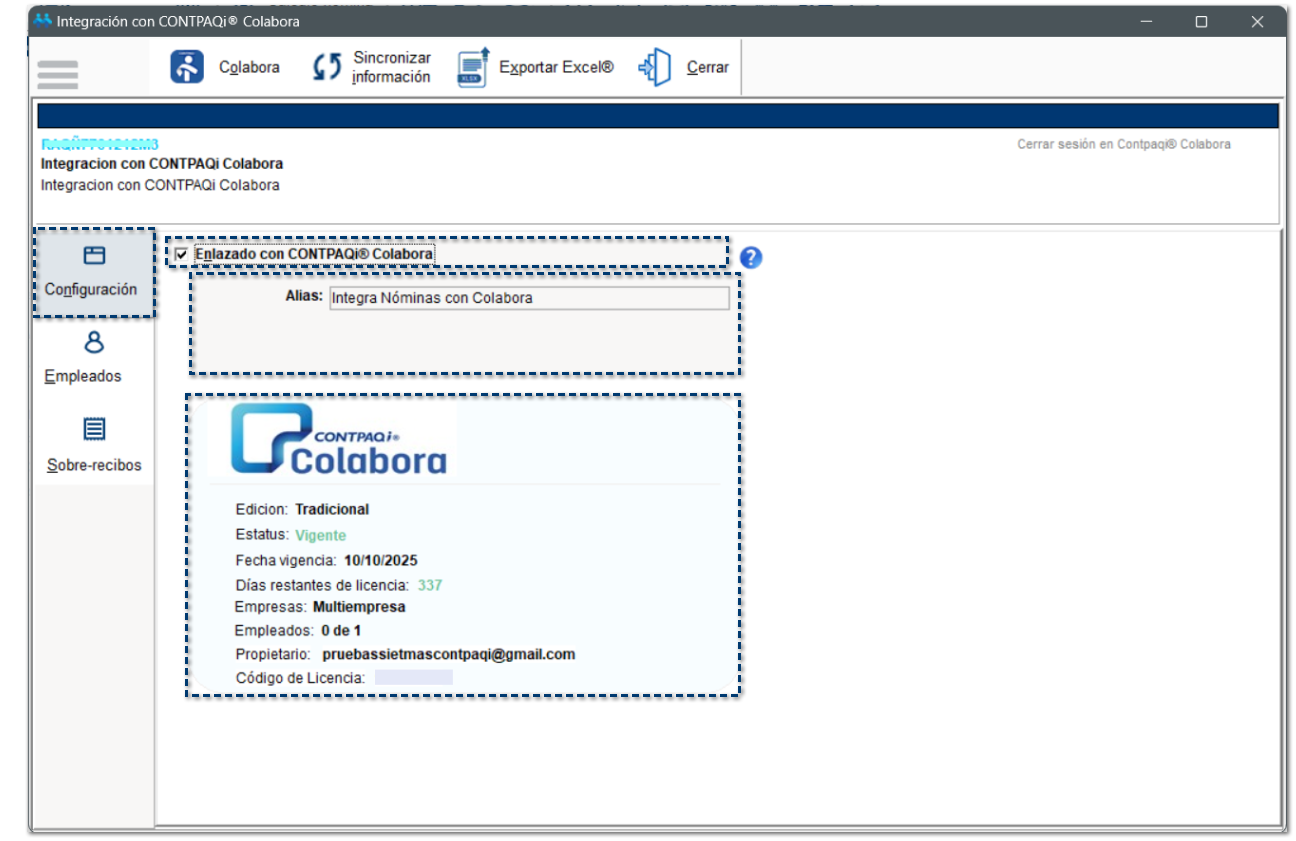Click Cerrar sesión en Contpaqi Colabora link
The width and height of the screenshot is (1296, 841).
pos(1123,144)
